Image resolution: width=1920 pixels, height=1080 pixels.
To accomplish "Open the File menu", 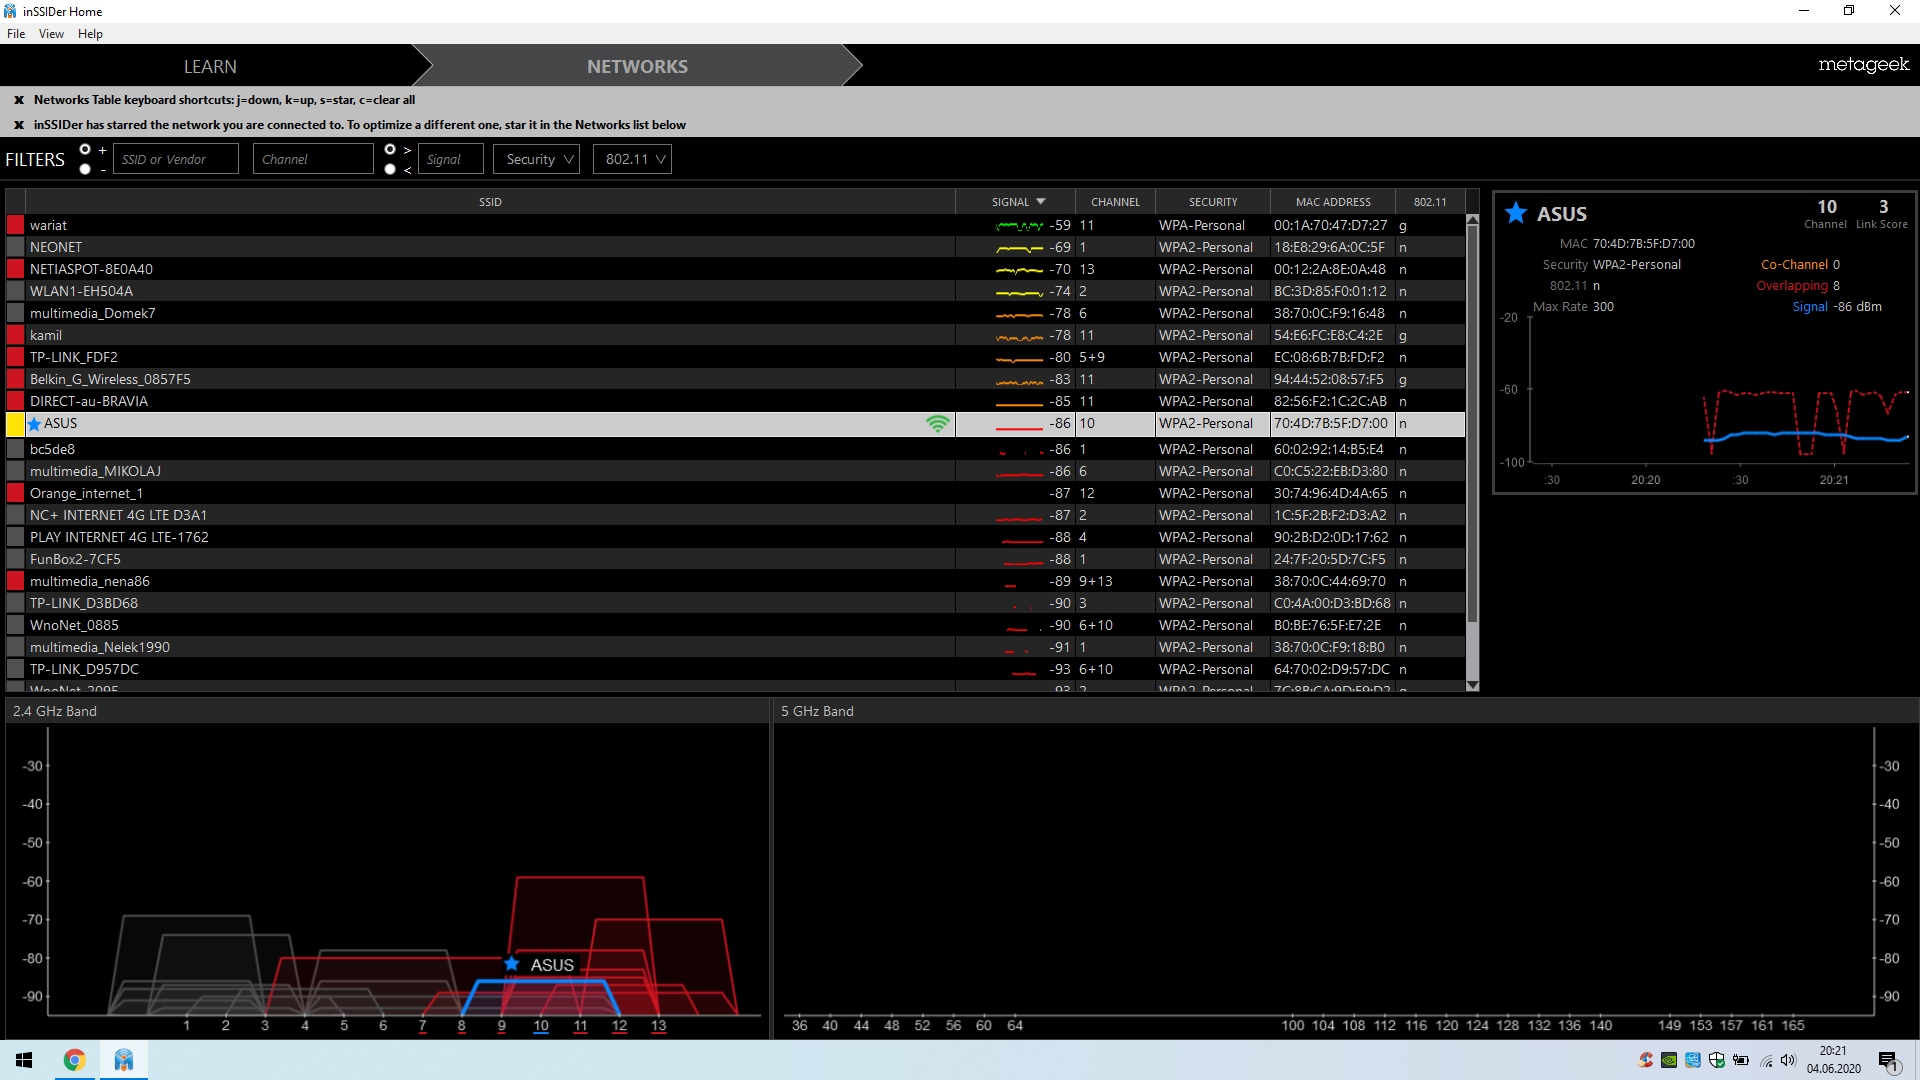I will [x=16, y=33].
